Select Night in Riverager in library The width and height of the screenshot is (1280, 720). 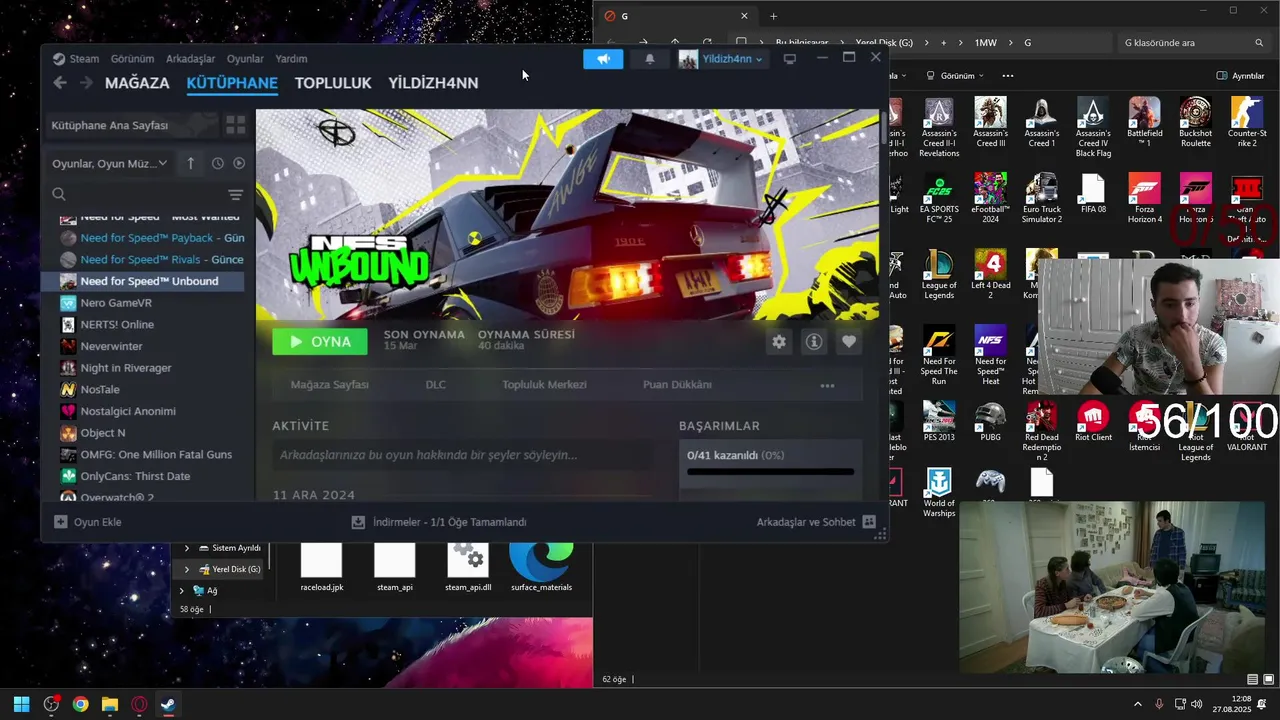coord(126,368)
